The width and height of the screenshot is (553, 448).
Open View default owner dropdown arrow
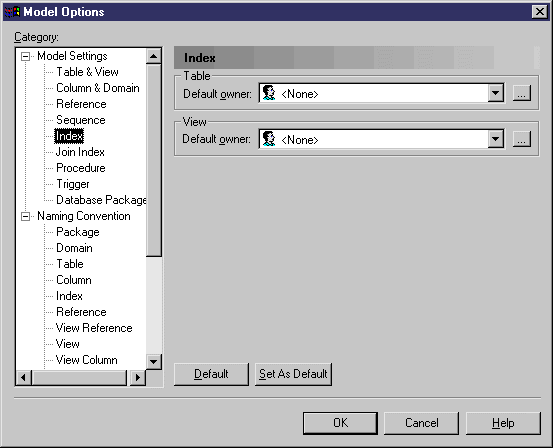tap(496, 139)
